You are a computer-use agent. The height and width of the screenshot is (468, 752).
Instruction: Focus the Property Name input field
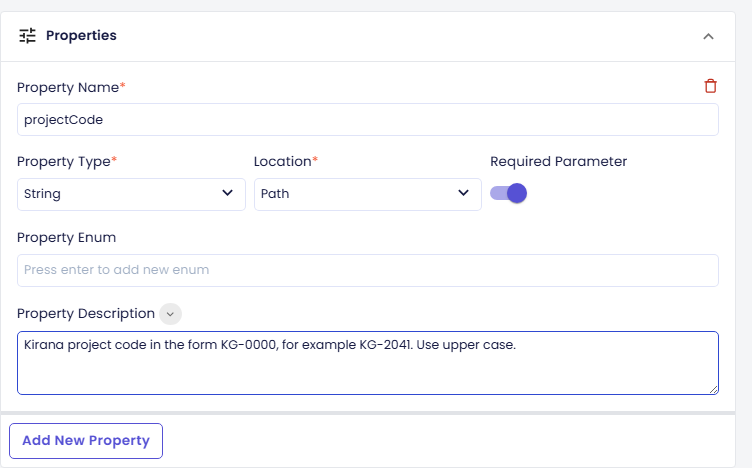click(368, 119)
